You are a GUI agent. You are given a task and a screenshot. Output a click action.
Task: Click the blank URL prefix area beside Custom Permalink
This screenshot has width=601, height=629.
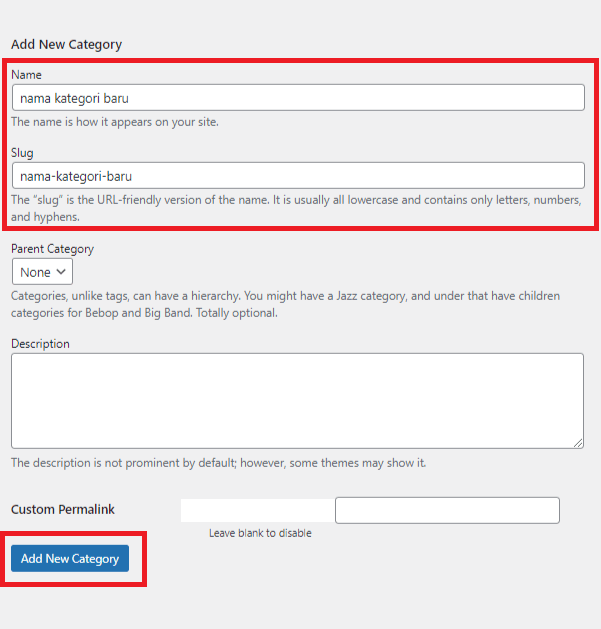pos(257,510)
